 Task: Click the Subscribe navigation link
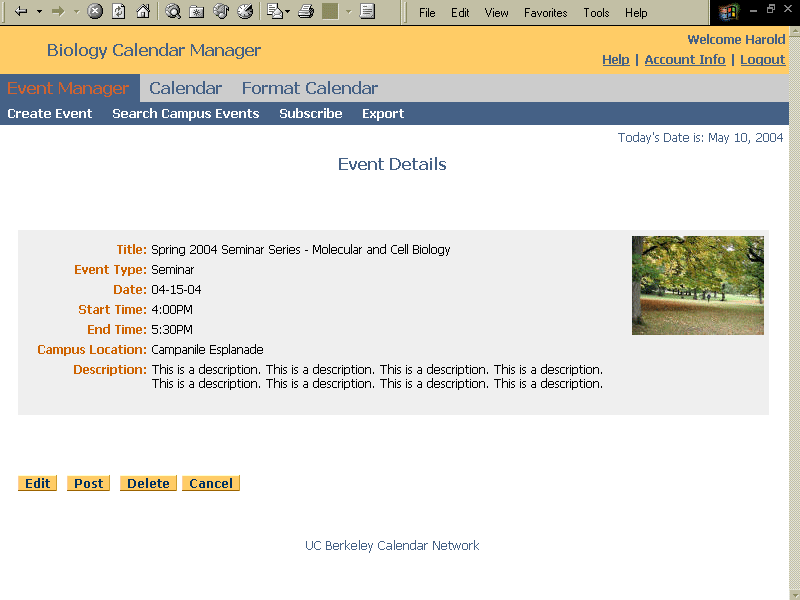[x=311, y=114]
